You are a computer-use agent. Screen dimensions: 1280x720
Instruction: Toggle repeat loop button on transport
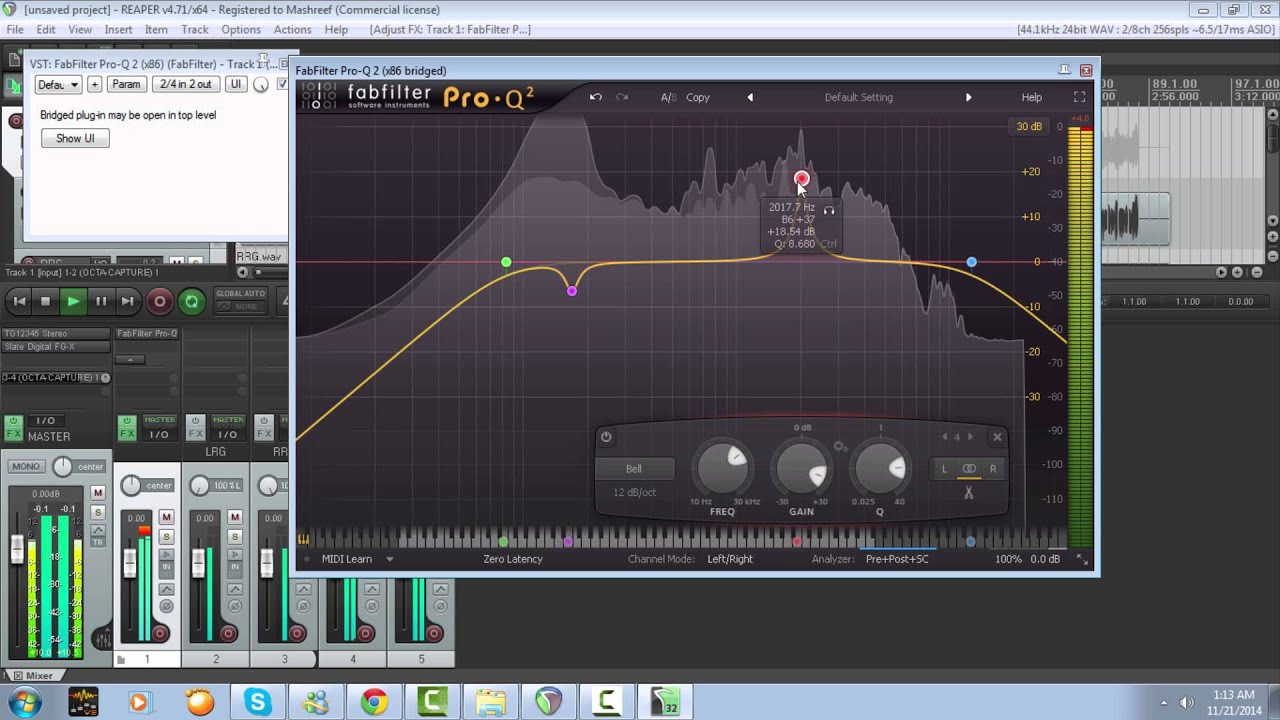tap(191, 301)
